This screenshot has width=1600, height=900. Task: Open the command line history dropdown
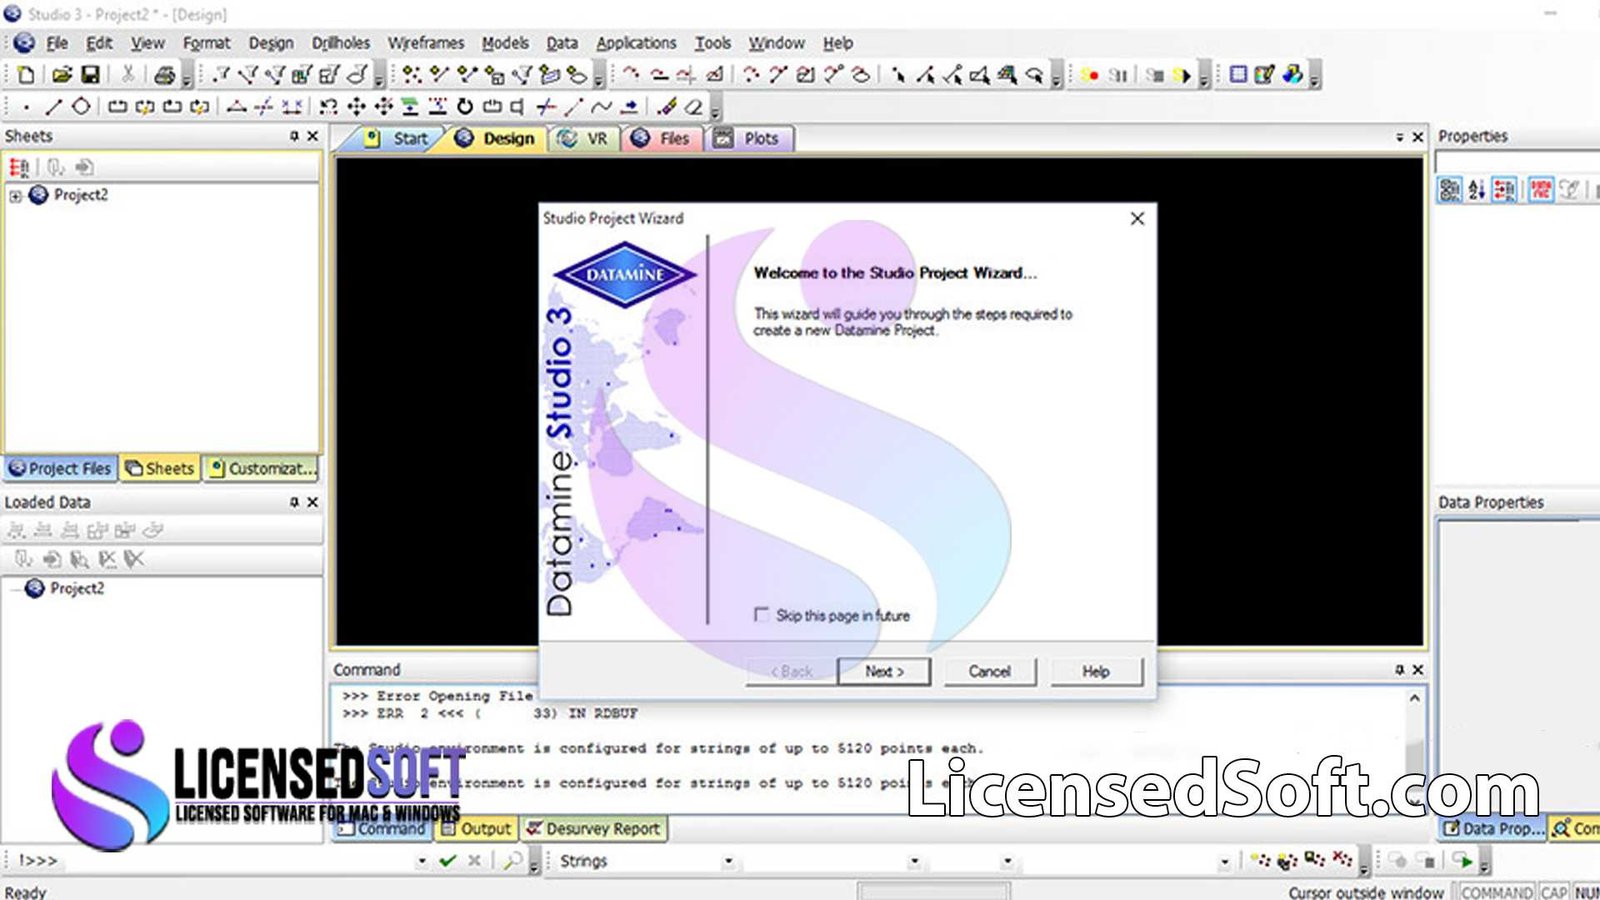coord(422,861)
